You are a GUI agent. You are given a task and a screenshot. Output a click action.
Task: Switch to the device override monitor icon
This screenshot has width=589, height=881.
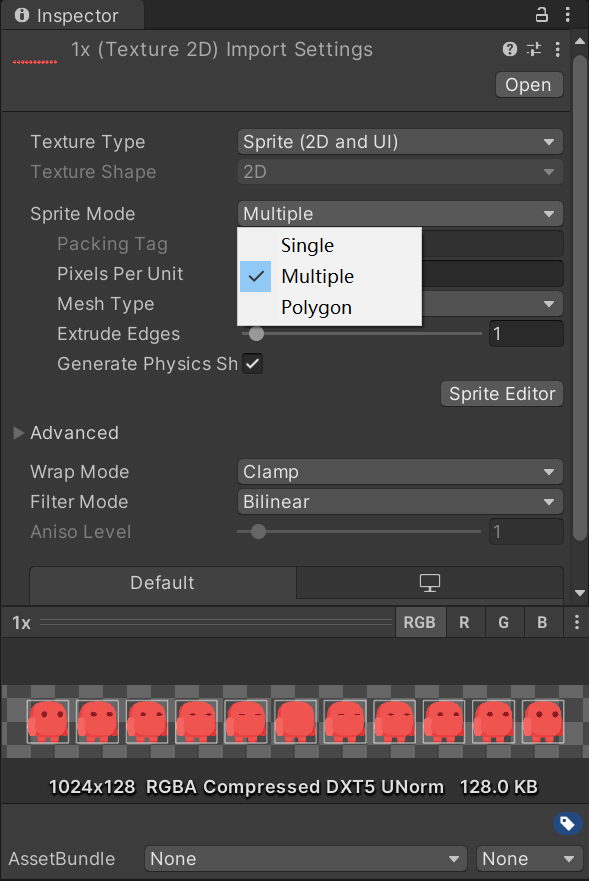[430, 584]
